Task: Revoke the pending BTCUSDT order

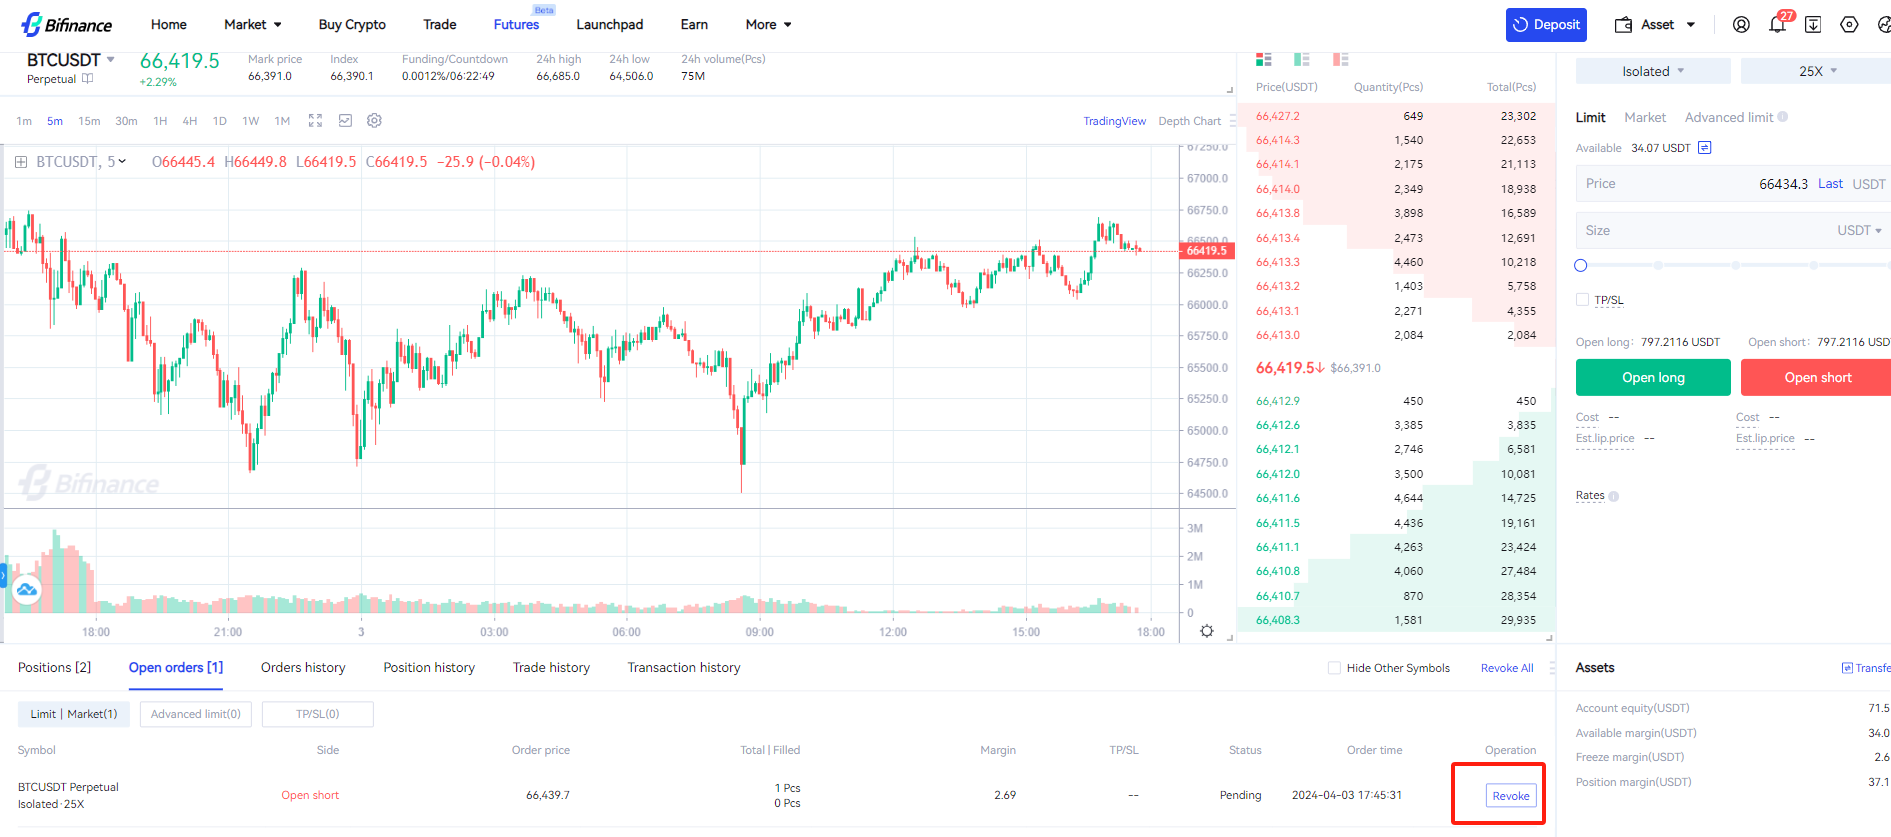Action: 1510,796
